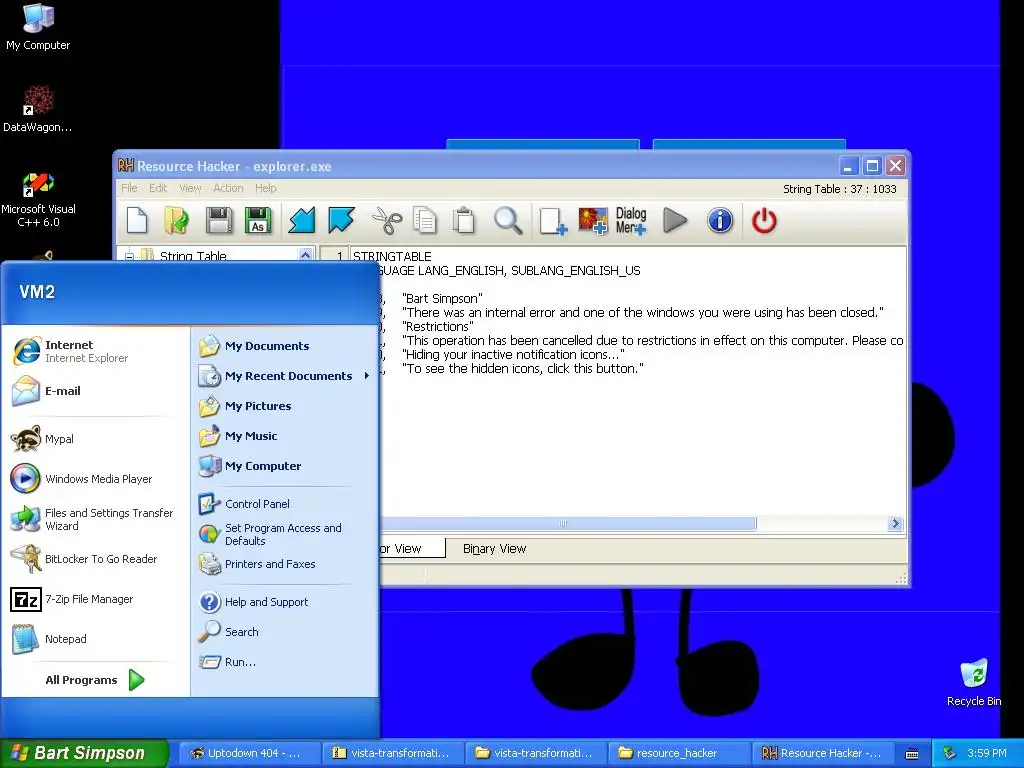Click the 3:59 PM taskbar clock
The image size is (1024, 768).
[987, 754]
